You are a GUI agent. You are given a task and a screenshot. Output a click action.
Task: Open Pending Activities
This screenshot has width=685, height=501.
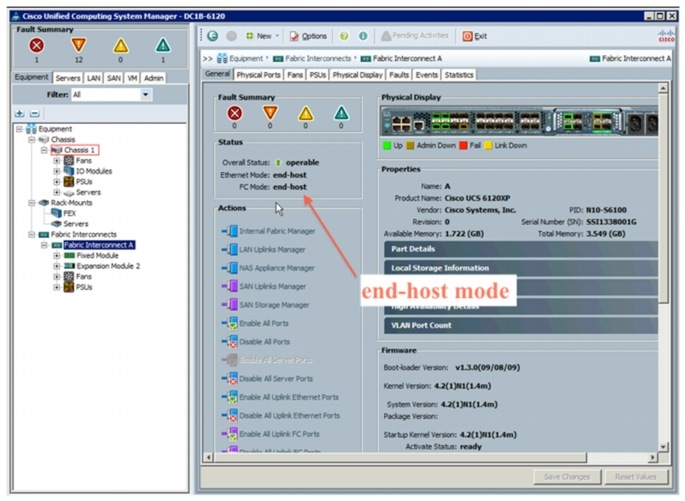tap(415, 36)
